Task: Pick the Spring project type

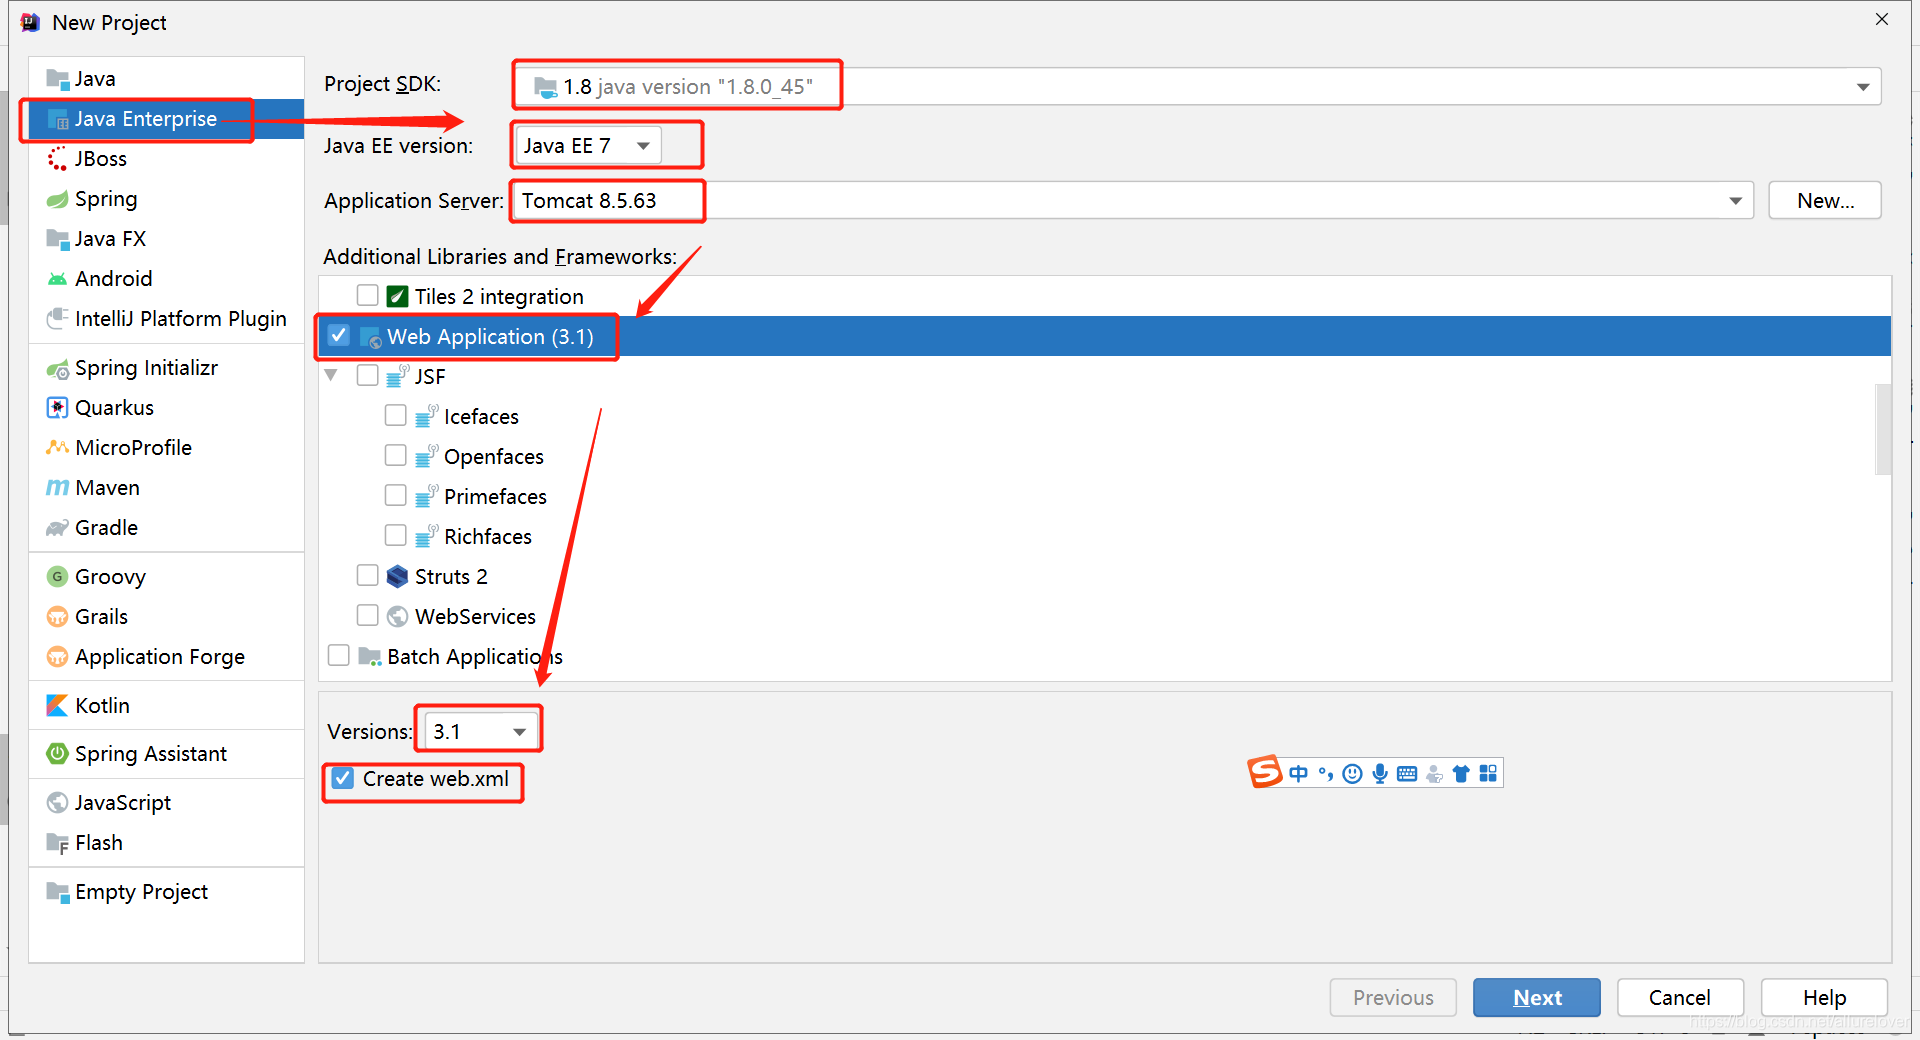Action: click(166, 199)
